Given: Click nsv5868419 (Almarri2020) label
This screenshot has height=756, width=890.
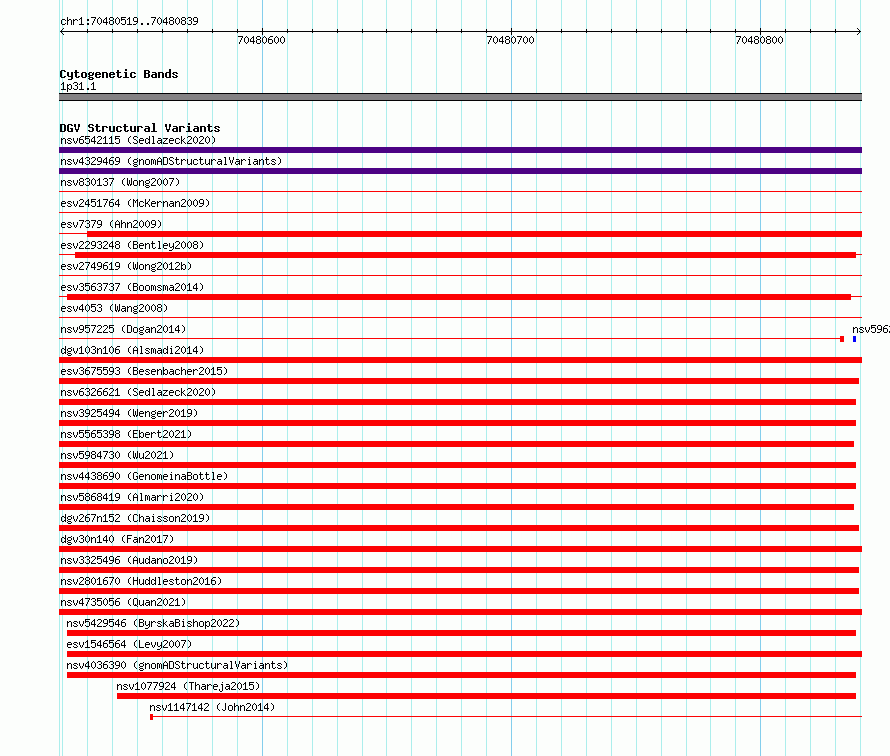Looking at the screenshot, I should (x=132, y=497).
